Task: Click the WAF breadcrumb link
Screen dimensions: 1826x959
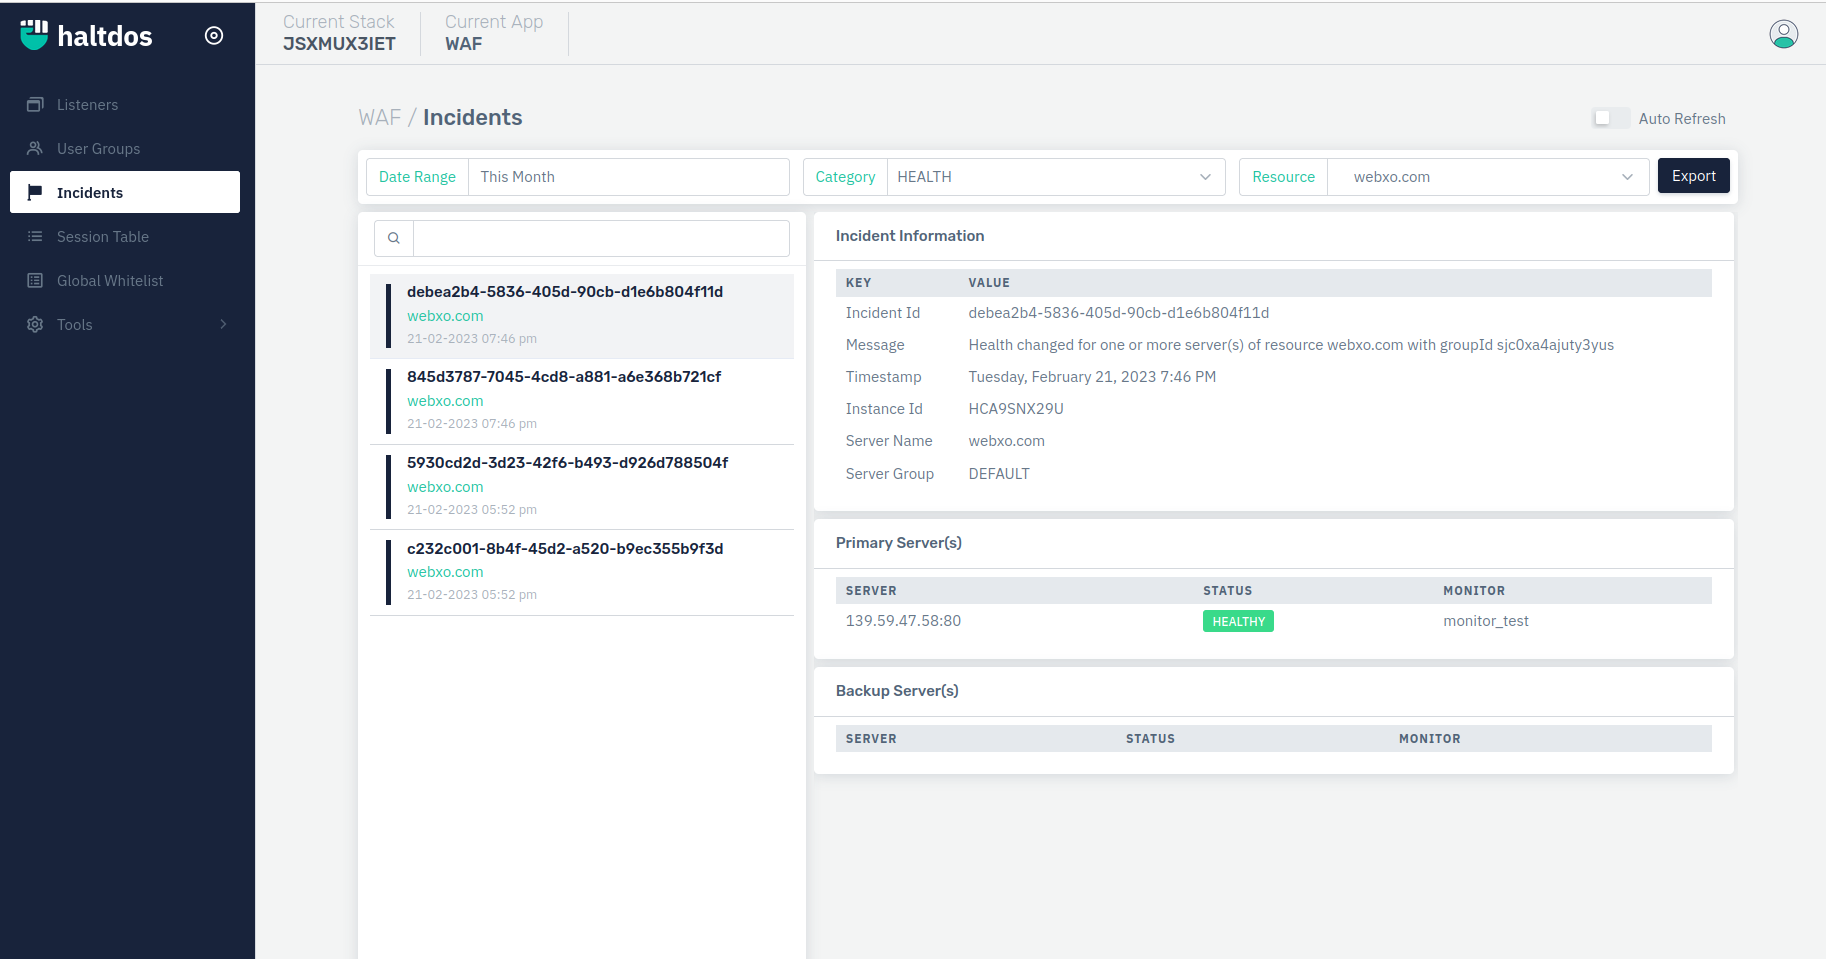Action: pos(379,118)
